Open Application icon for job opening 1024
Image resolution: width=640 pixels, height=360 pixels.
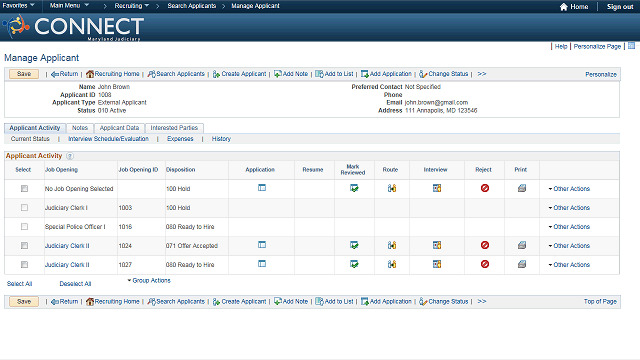262,245
